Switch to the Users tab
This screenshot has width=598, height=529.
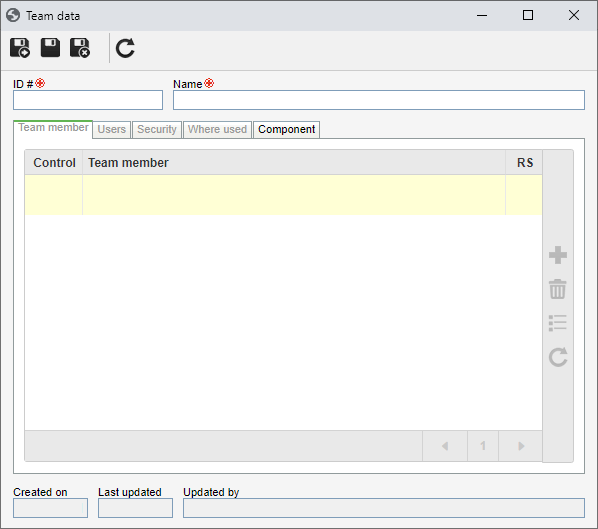111,129
